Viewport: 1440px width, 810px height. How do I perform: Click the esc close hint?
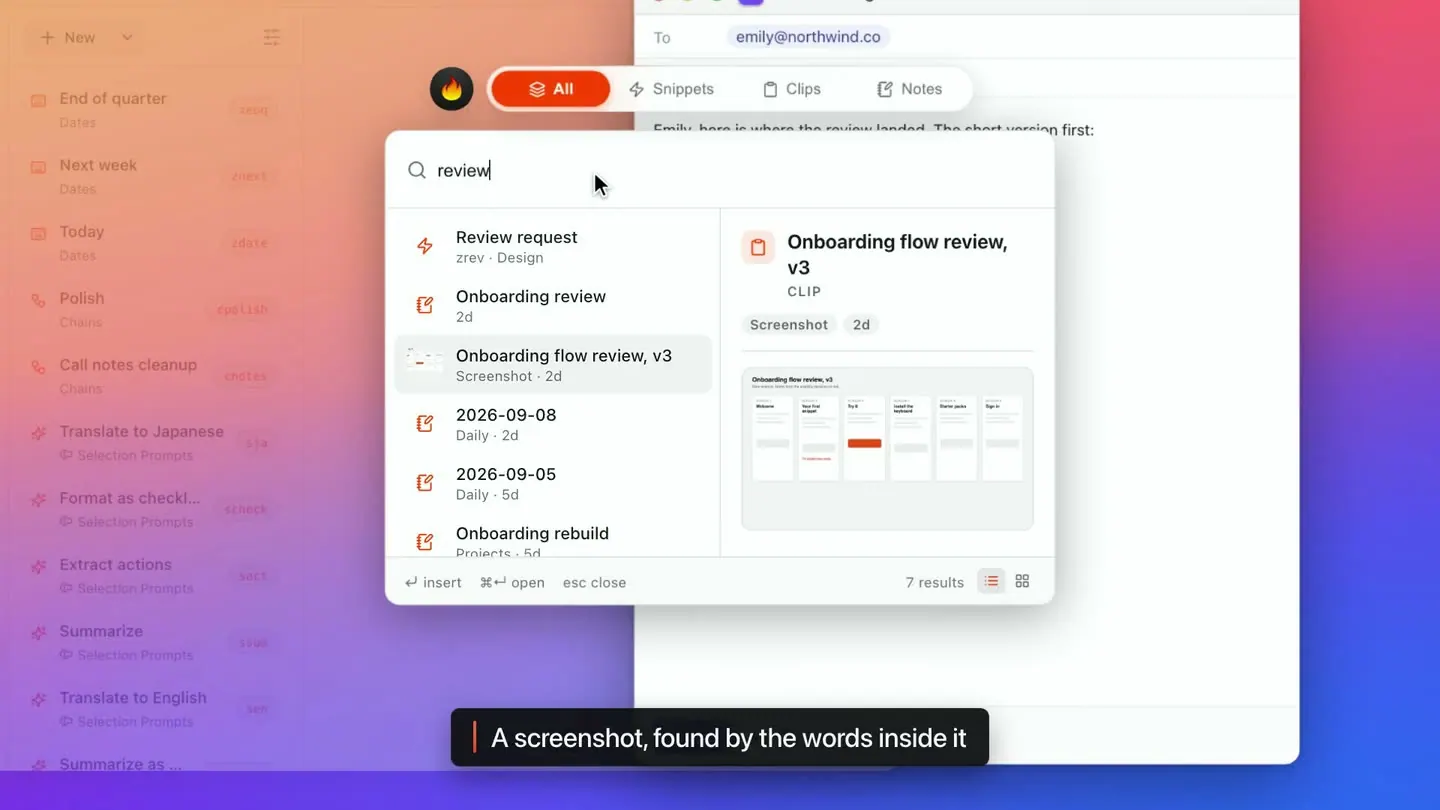pos(594,582)
